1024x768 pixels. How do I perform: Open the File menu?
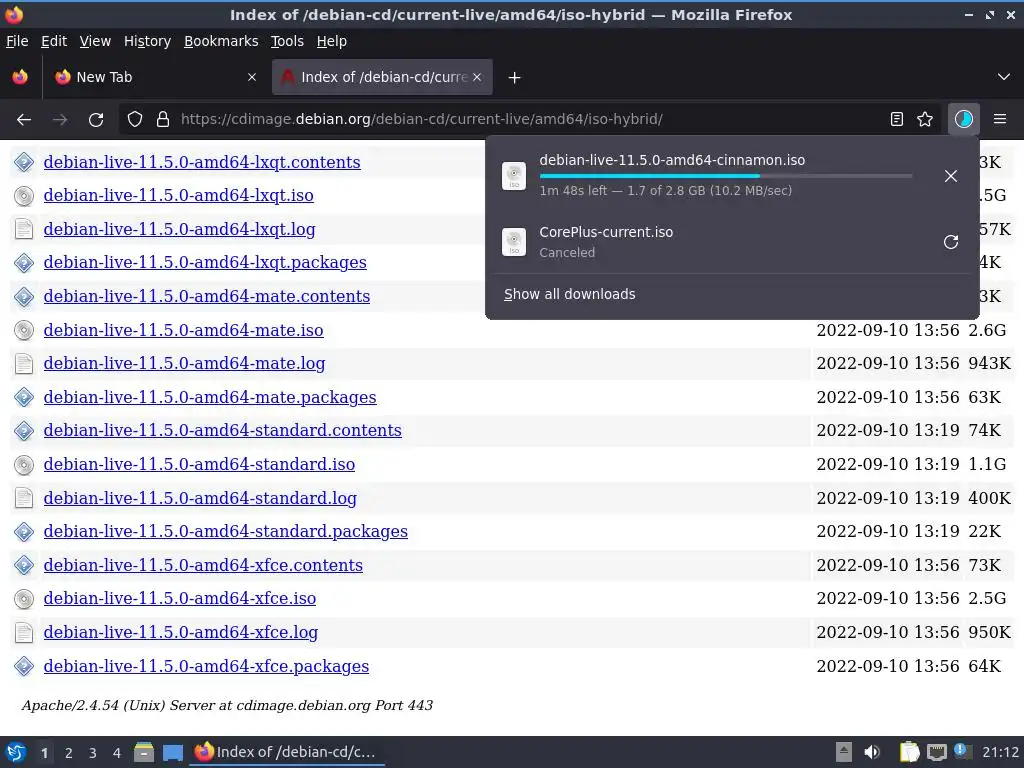pyautogui.click(x=17, y=41)
